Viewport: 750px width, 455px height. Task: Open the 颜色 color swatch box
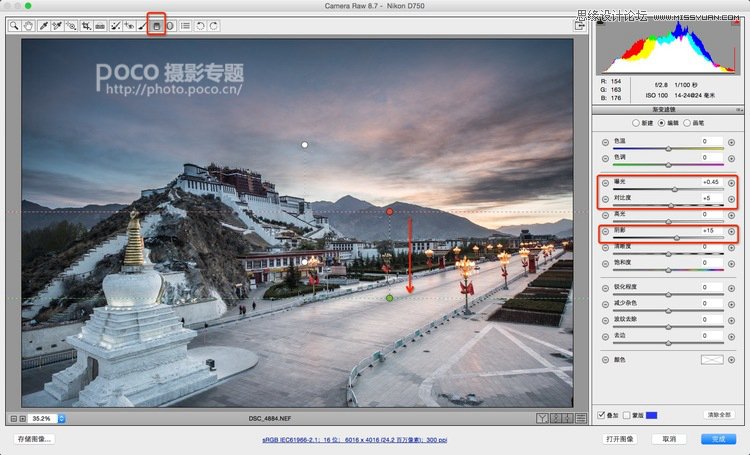tap(712, 359)
